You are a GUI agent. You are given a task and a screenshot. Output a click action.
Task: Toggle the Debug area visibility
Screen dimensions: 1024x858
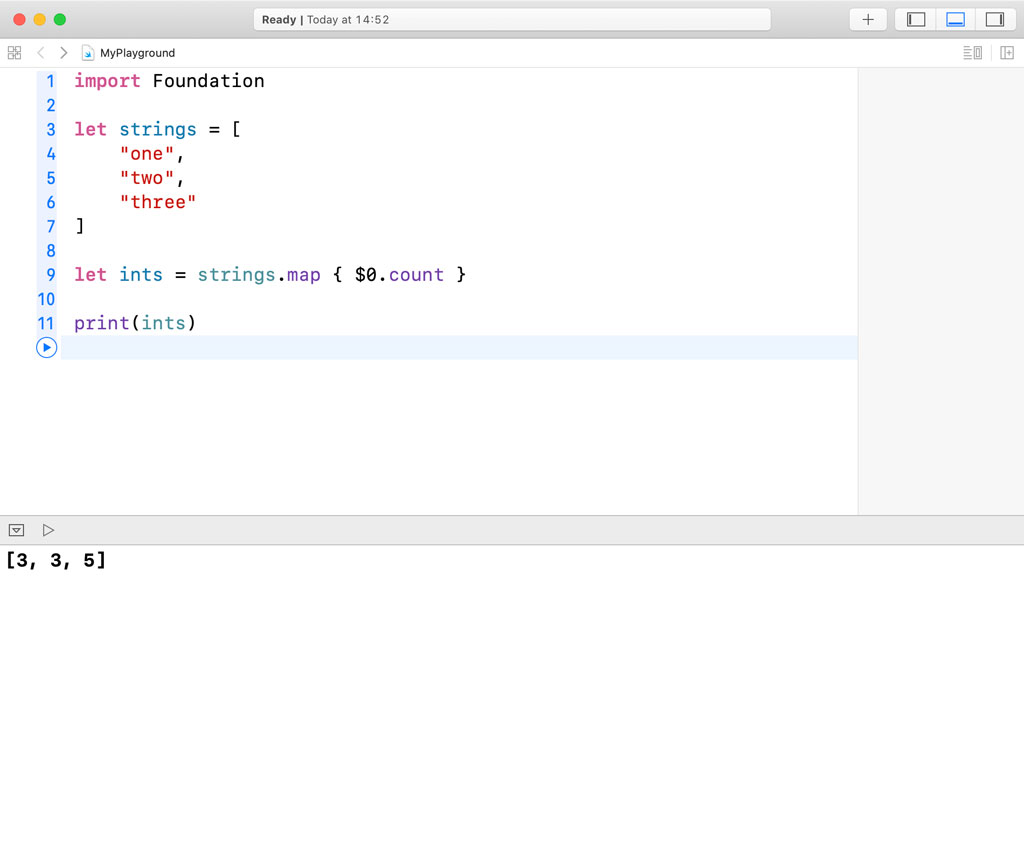956,19
